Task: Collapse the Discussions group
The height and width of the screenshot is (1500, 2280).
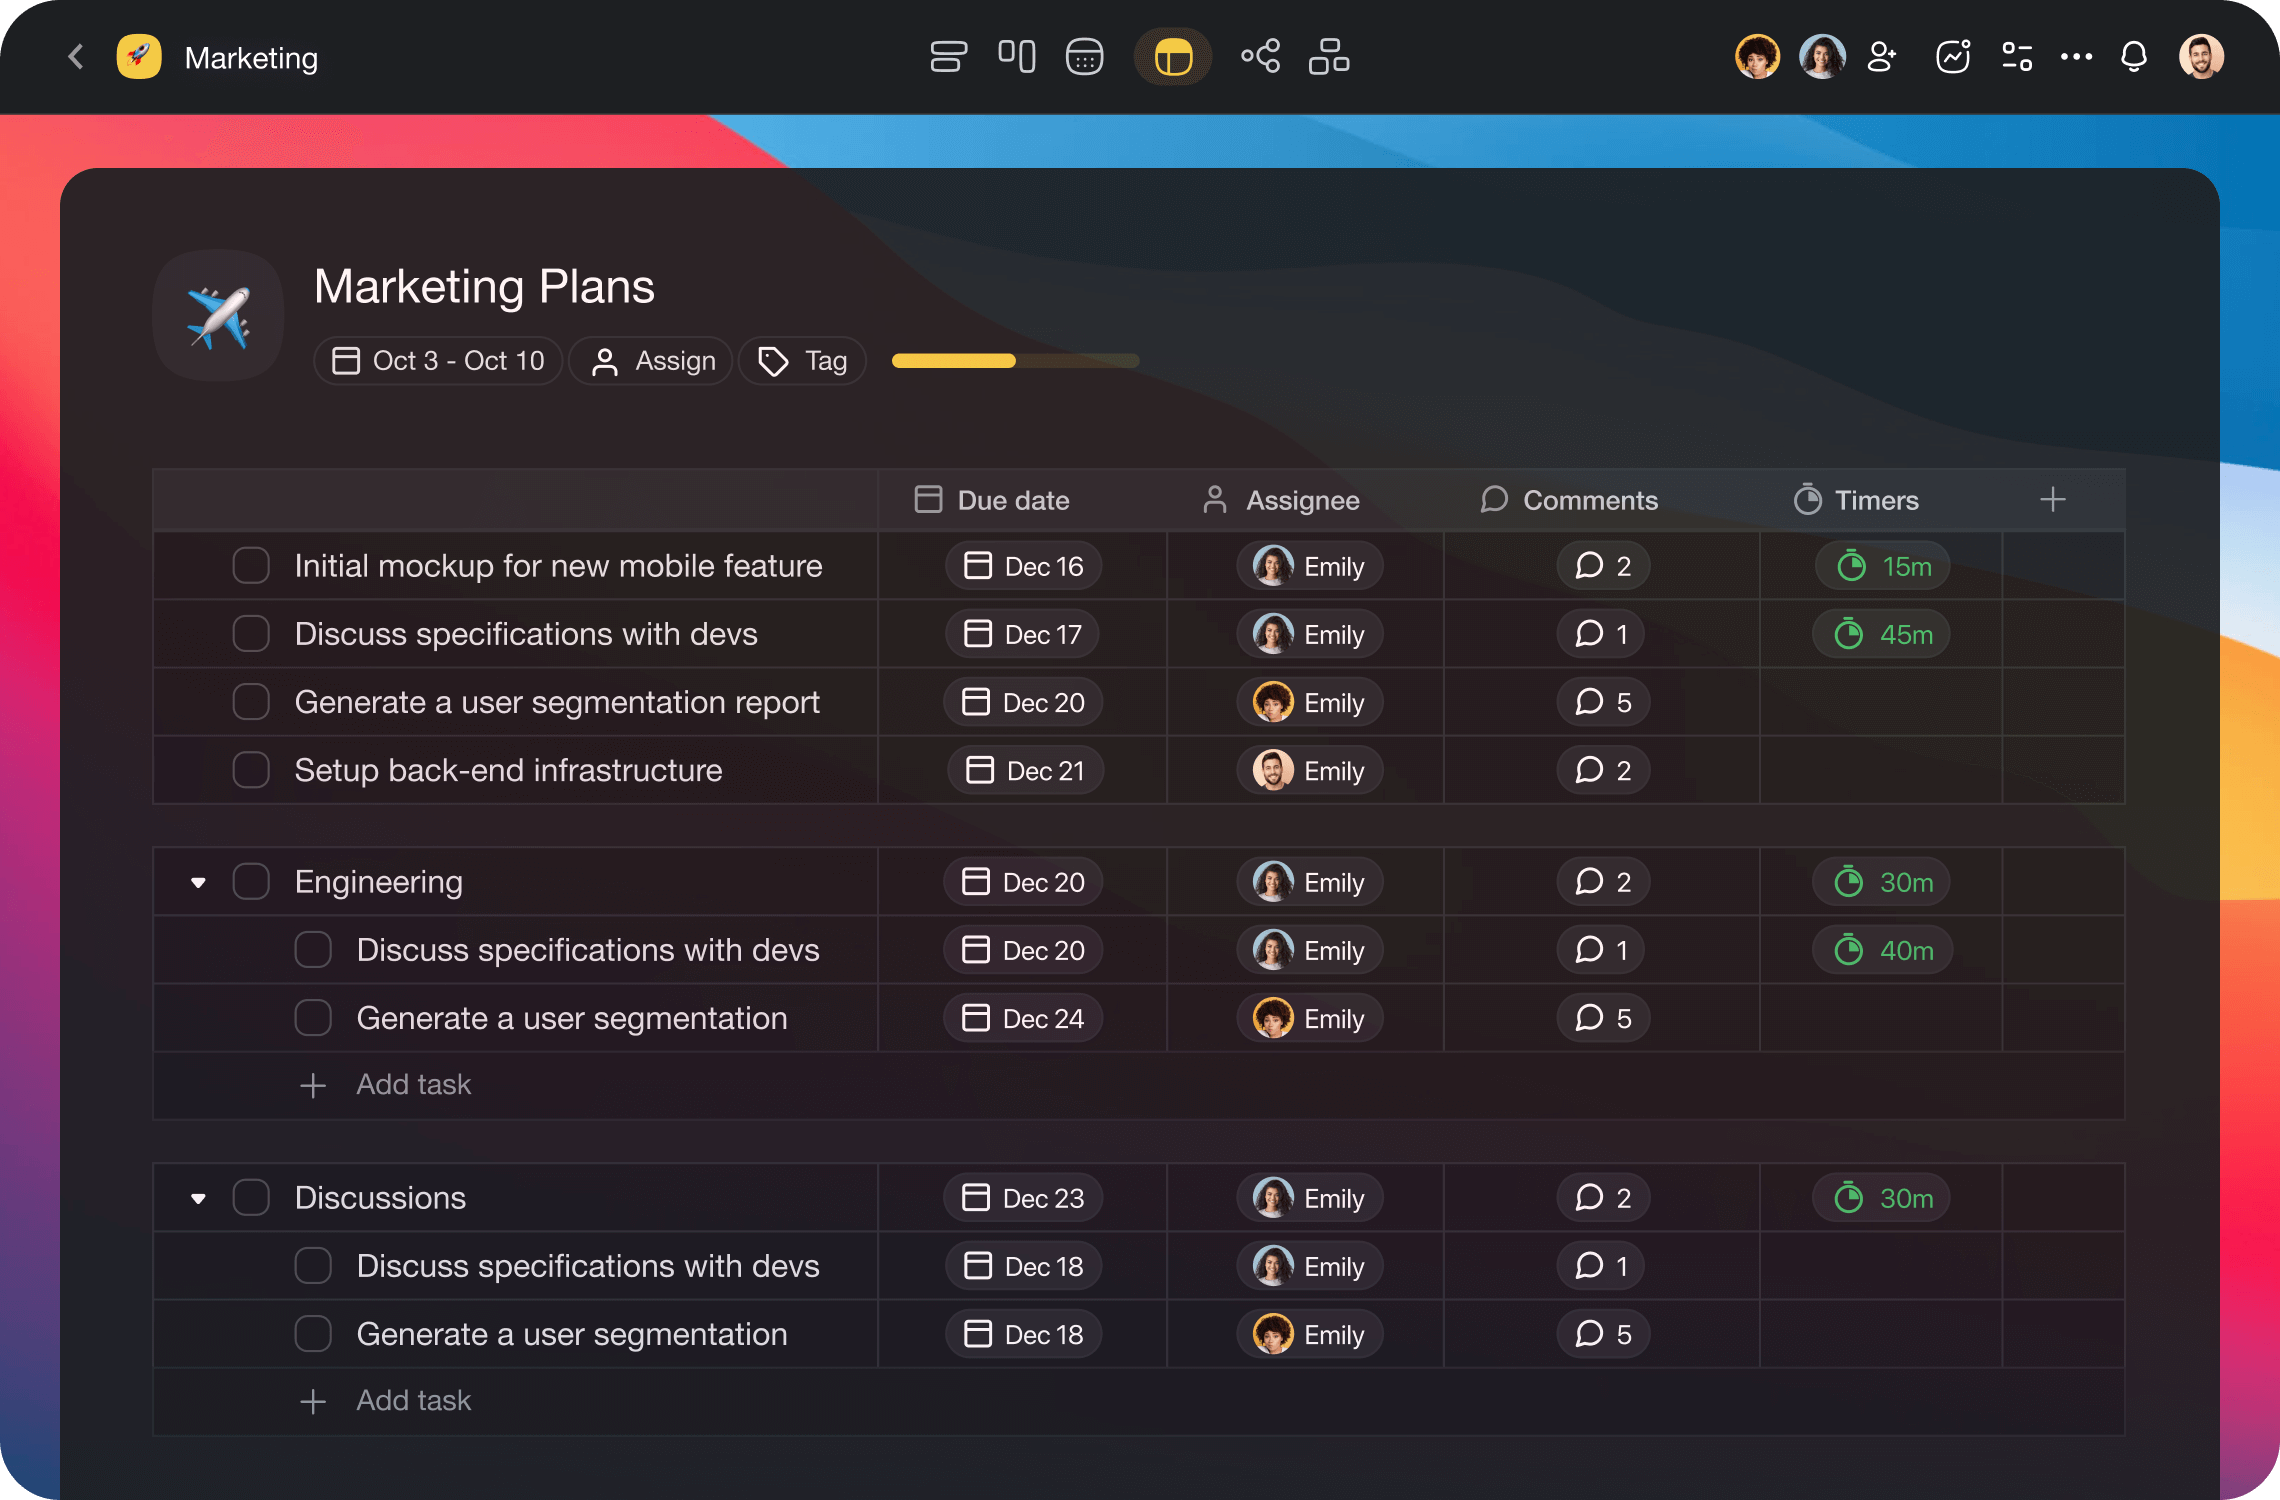Action: tap(198, 1198)
